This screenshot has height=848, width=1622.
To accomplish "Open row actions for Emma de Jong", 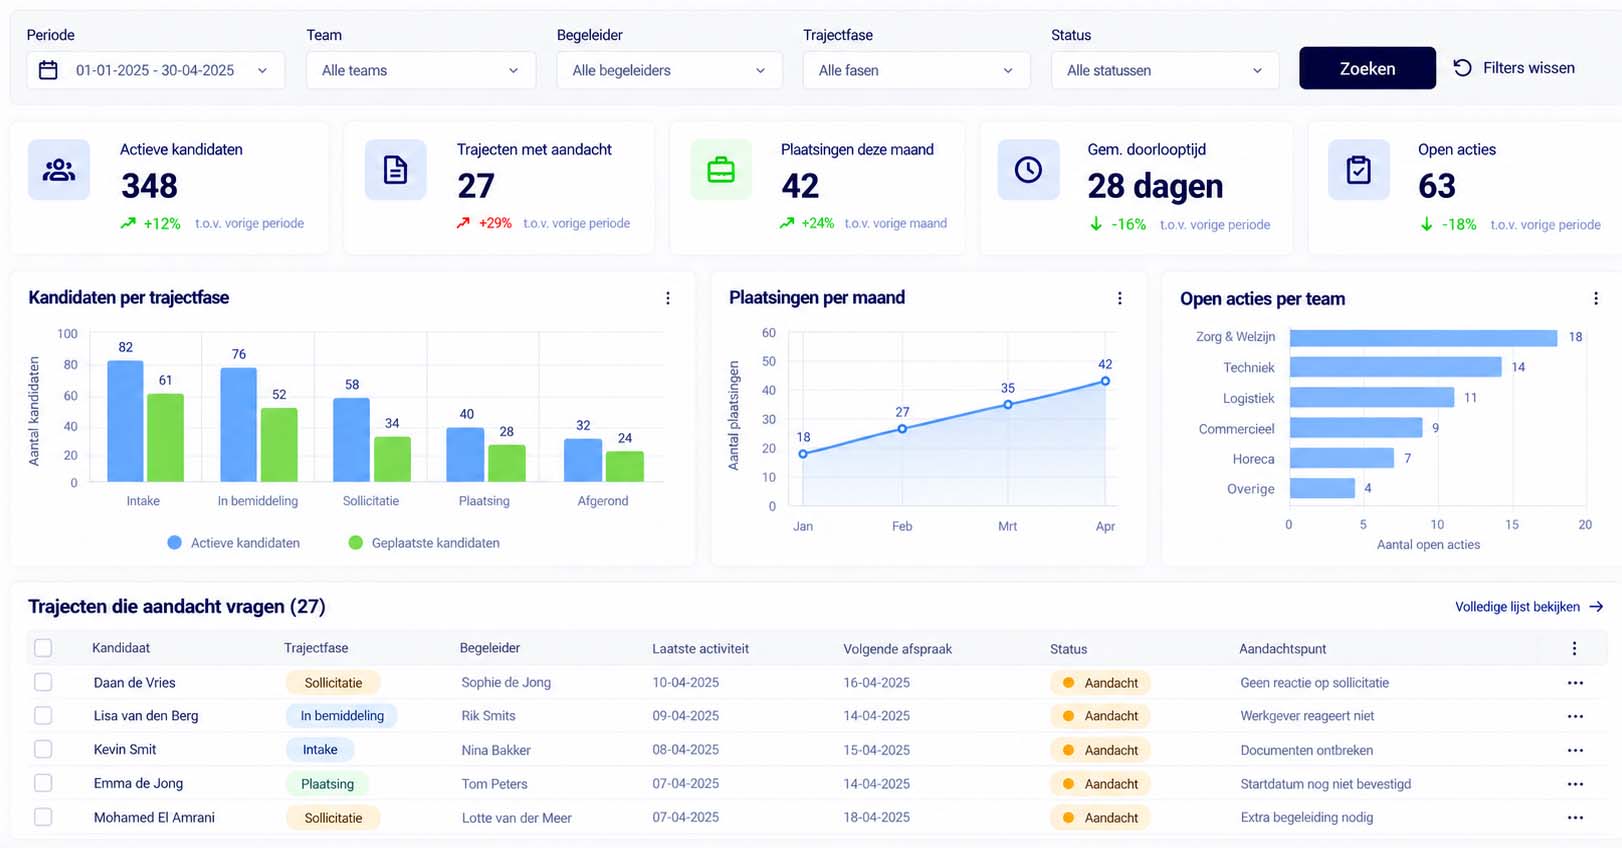I will [x=1576, y=784].
